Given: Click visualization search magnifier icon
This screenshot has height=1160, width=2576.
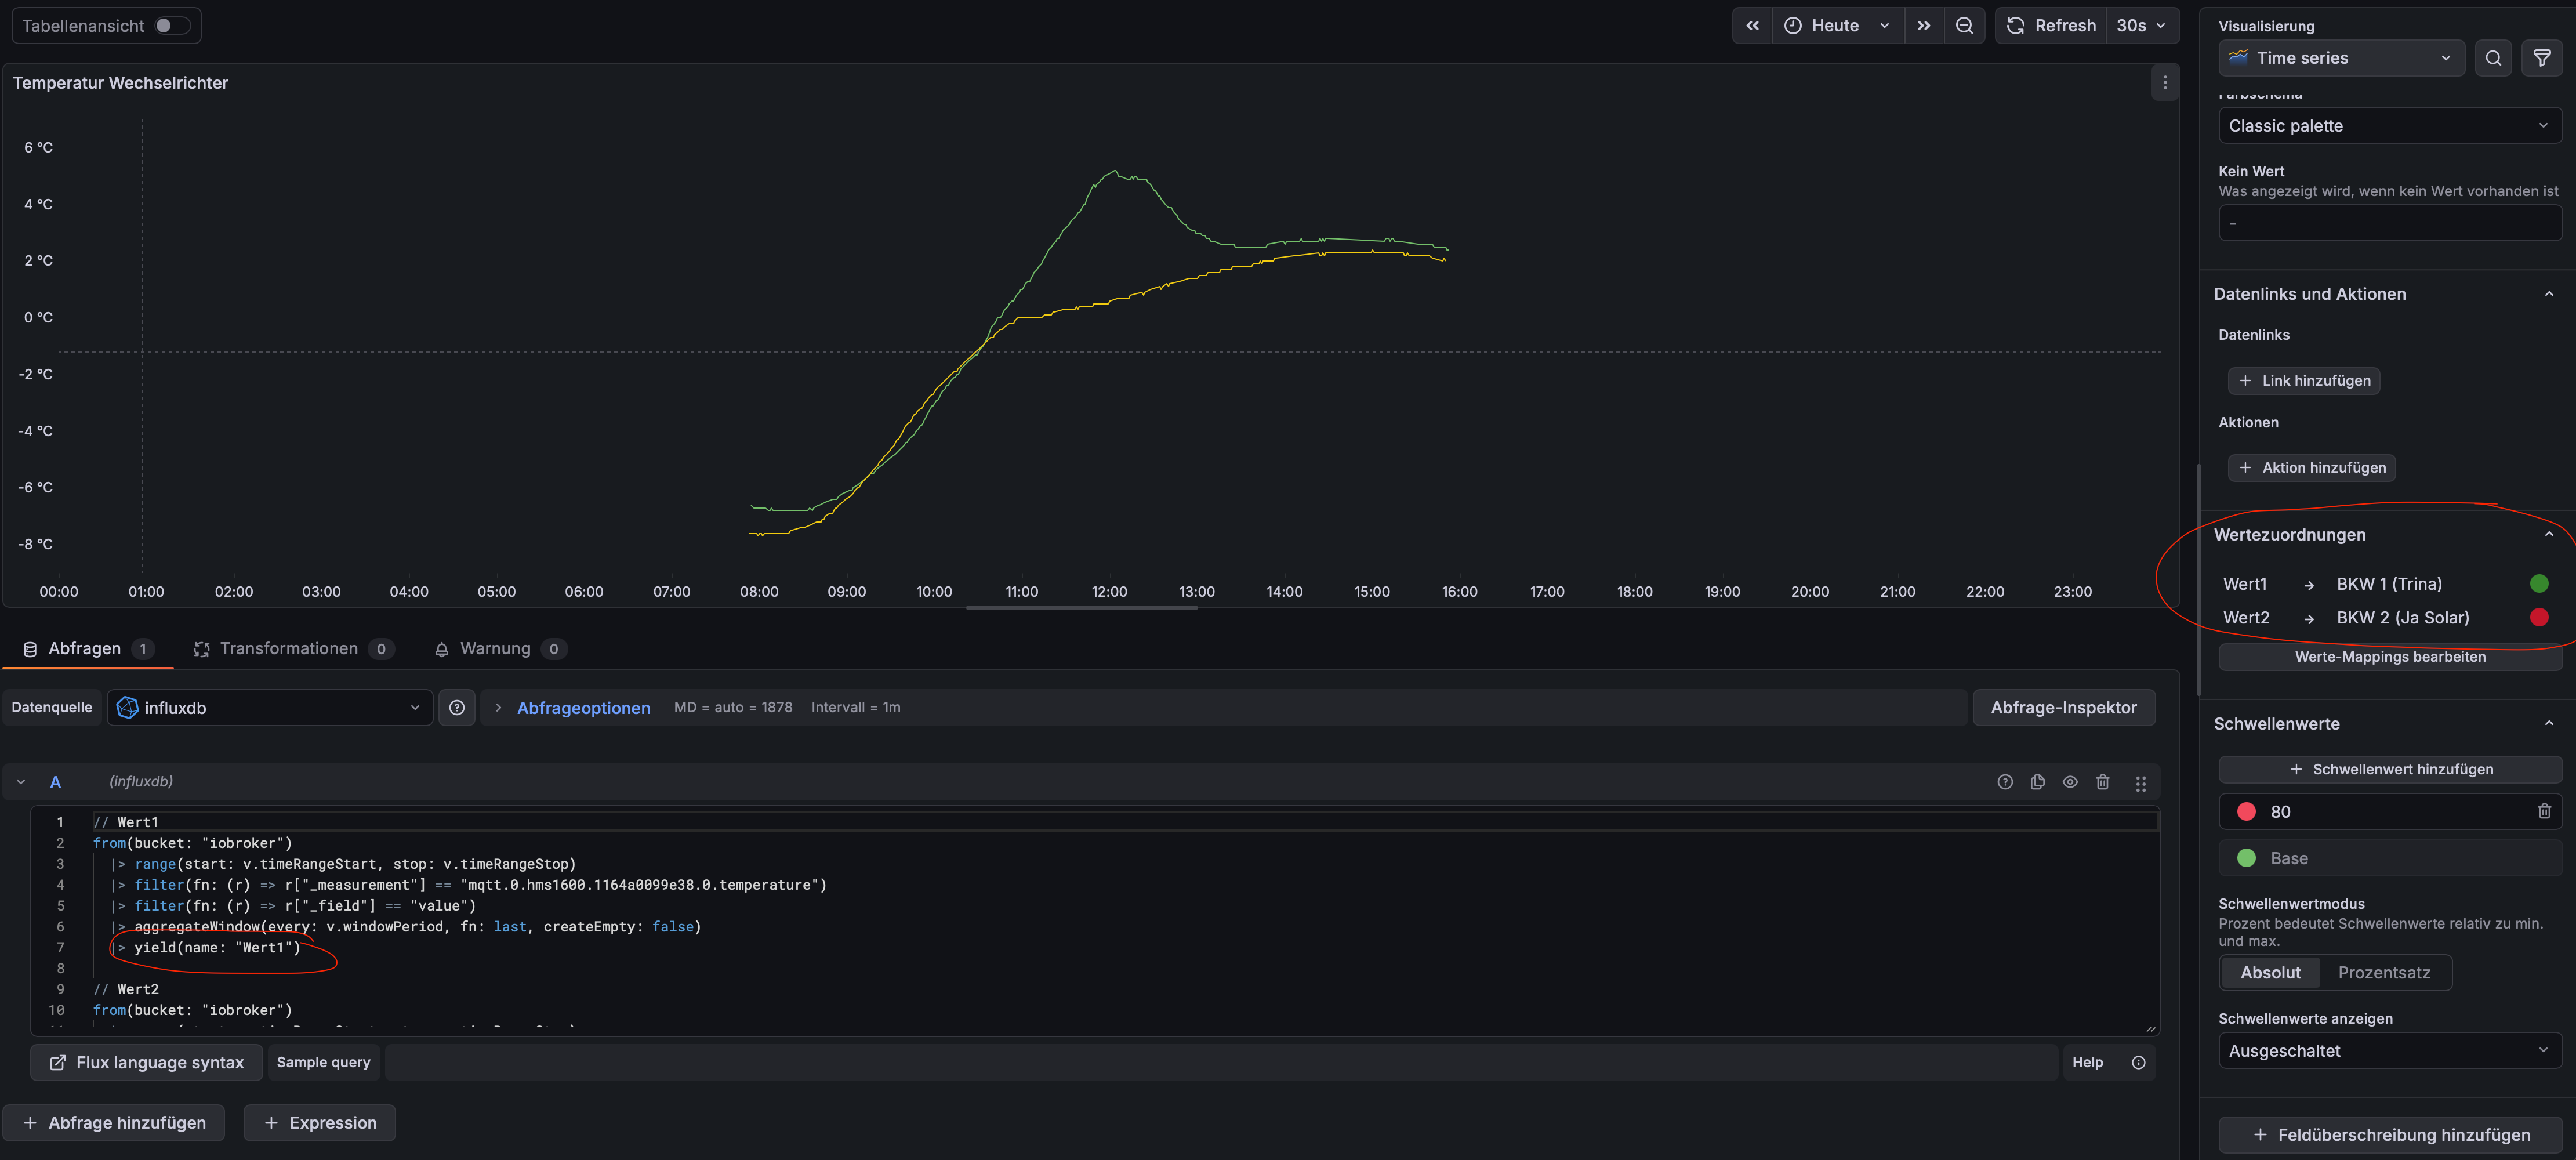Looking at the screenshot, I should click(2493, 58).
